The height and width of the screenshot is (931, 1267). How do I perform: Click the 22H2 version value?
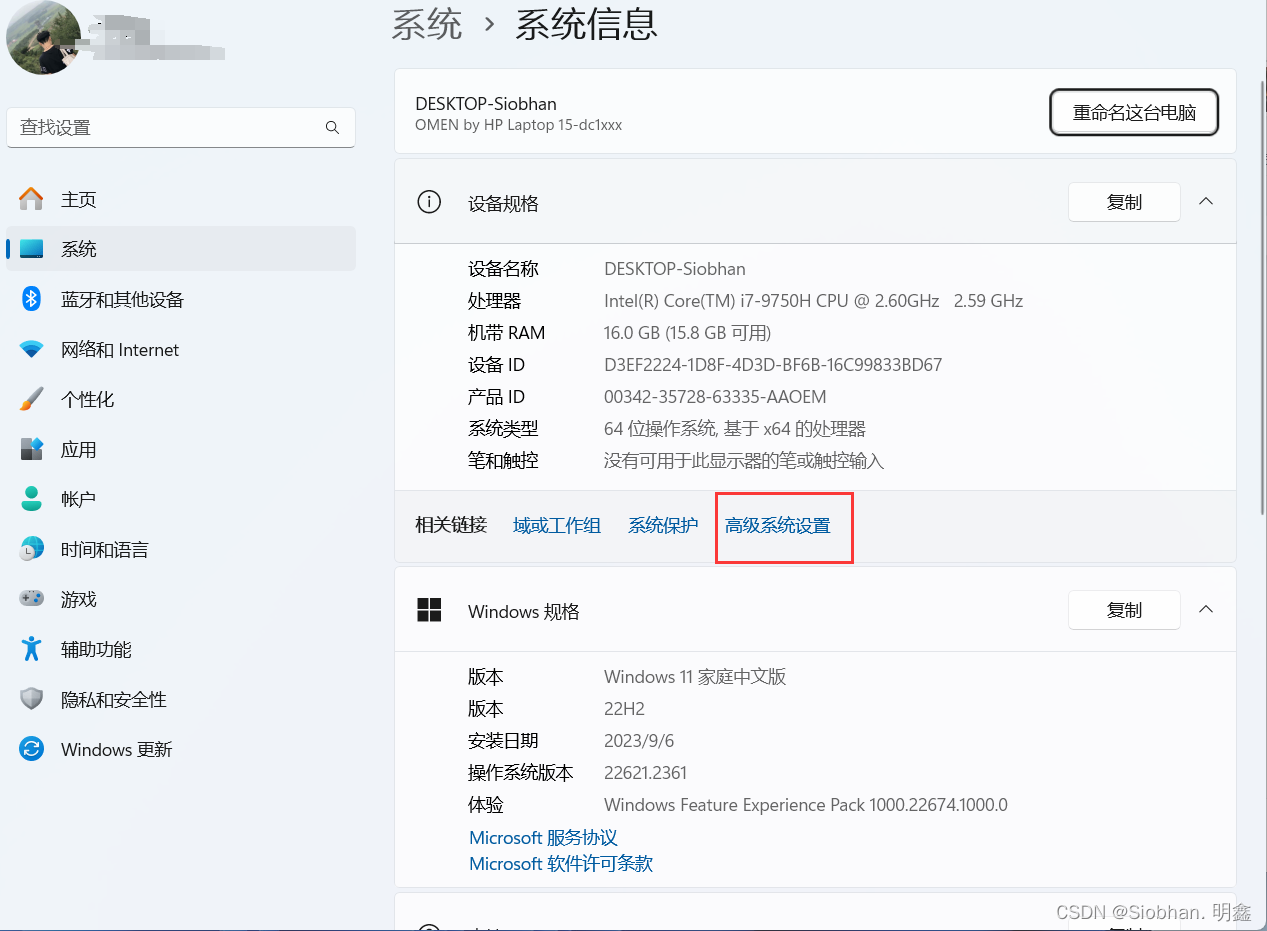[624, 709]
